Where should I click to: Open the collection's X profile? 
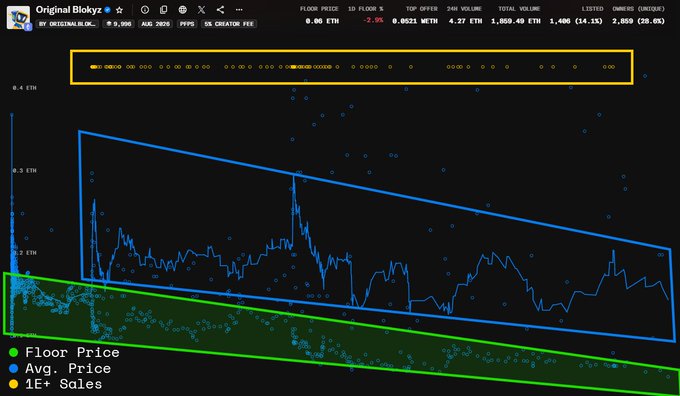[x=202, y=10]
